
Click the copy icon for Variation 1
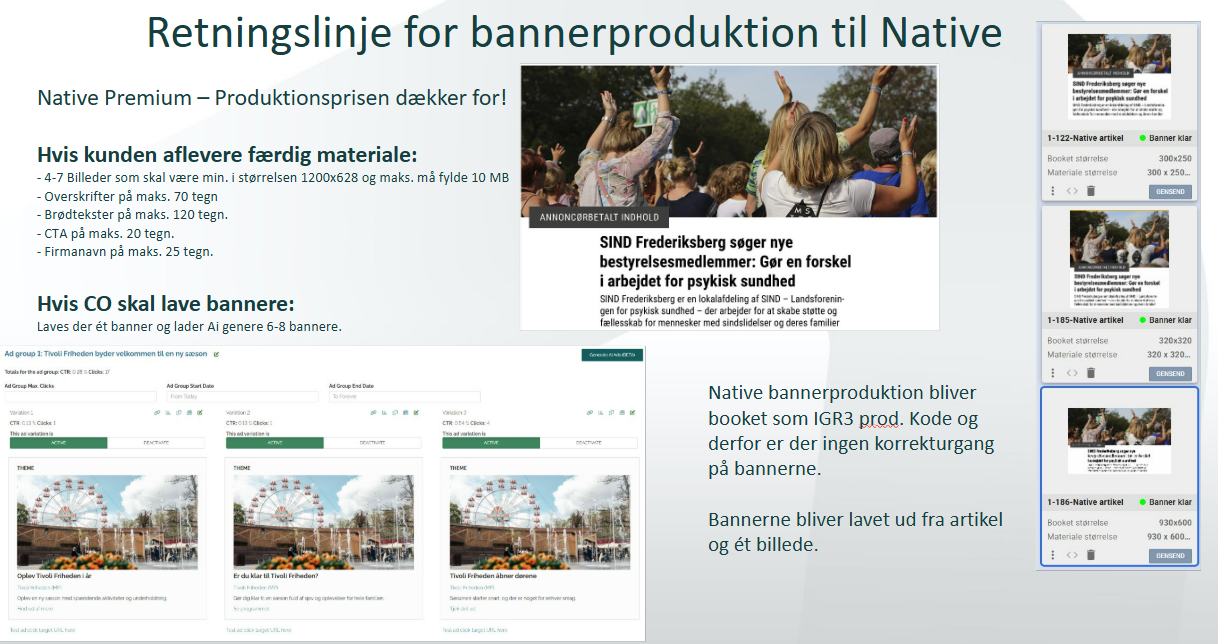[179, 413]
